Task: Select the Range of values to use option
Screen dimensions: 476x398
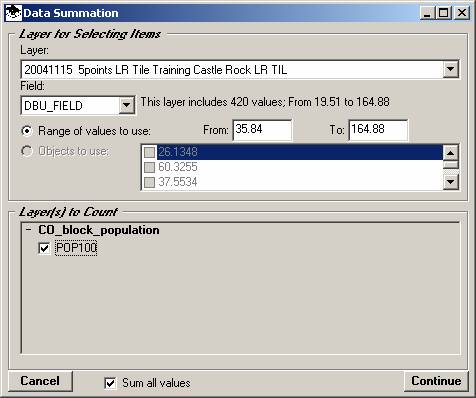Action: pos(27,131)
